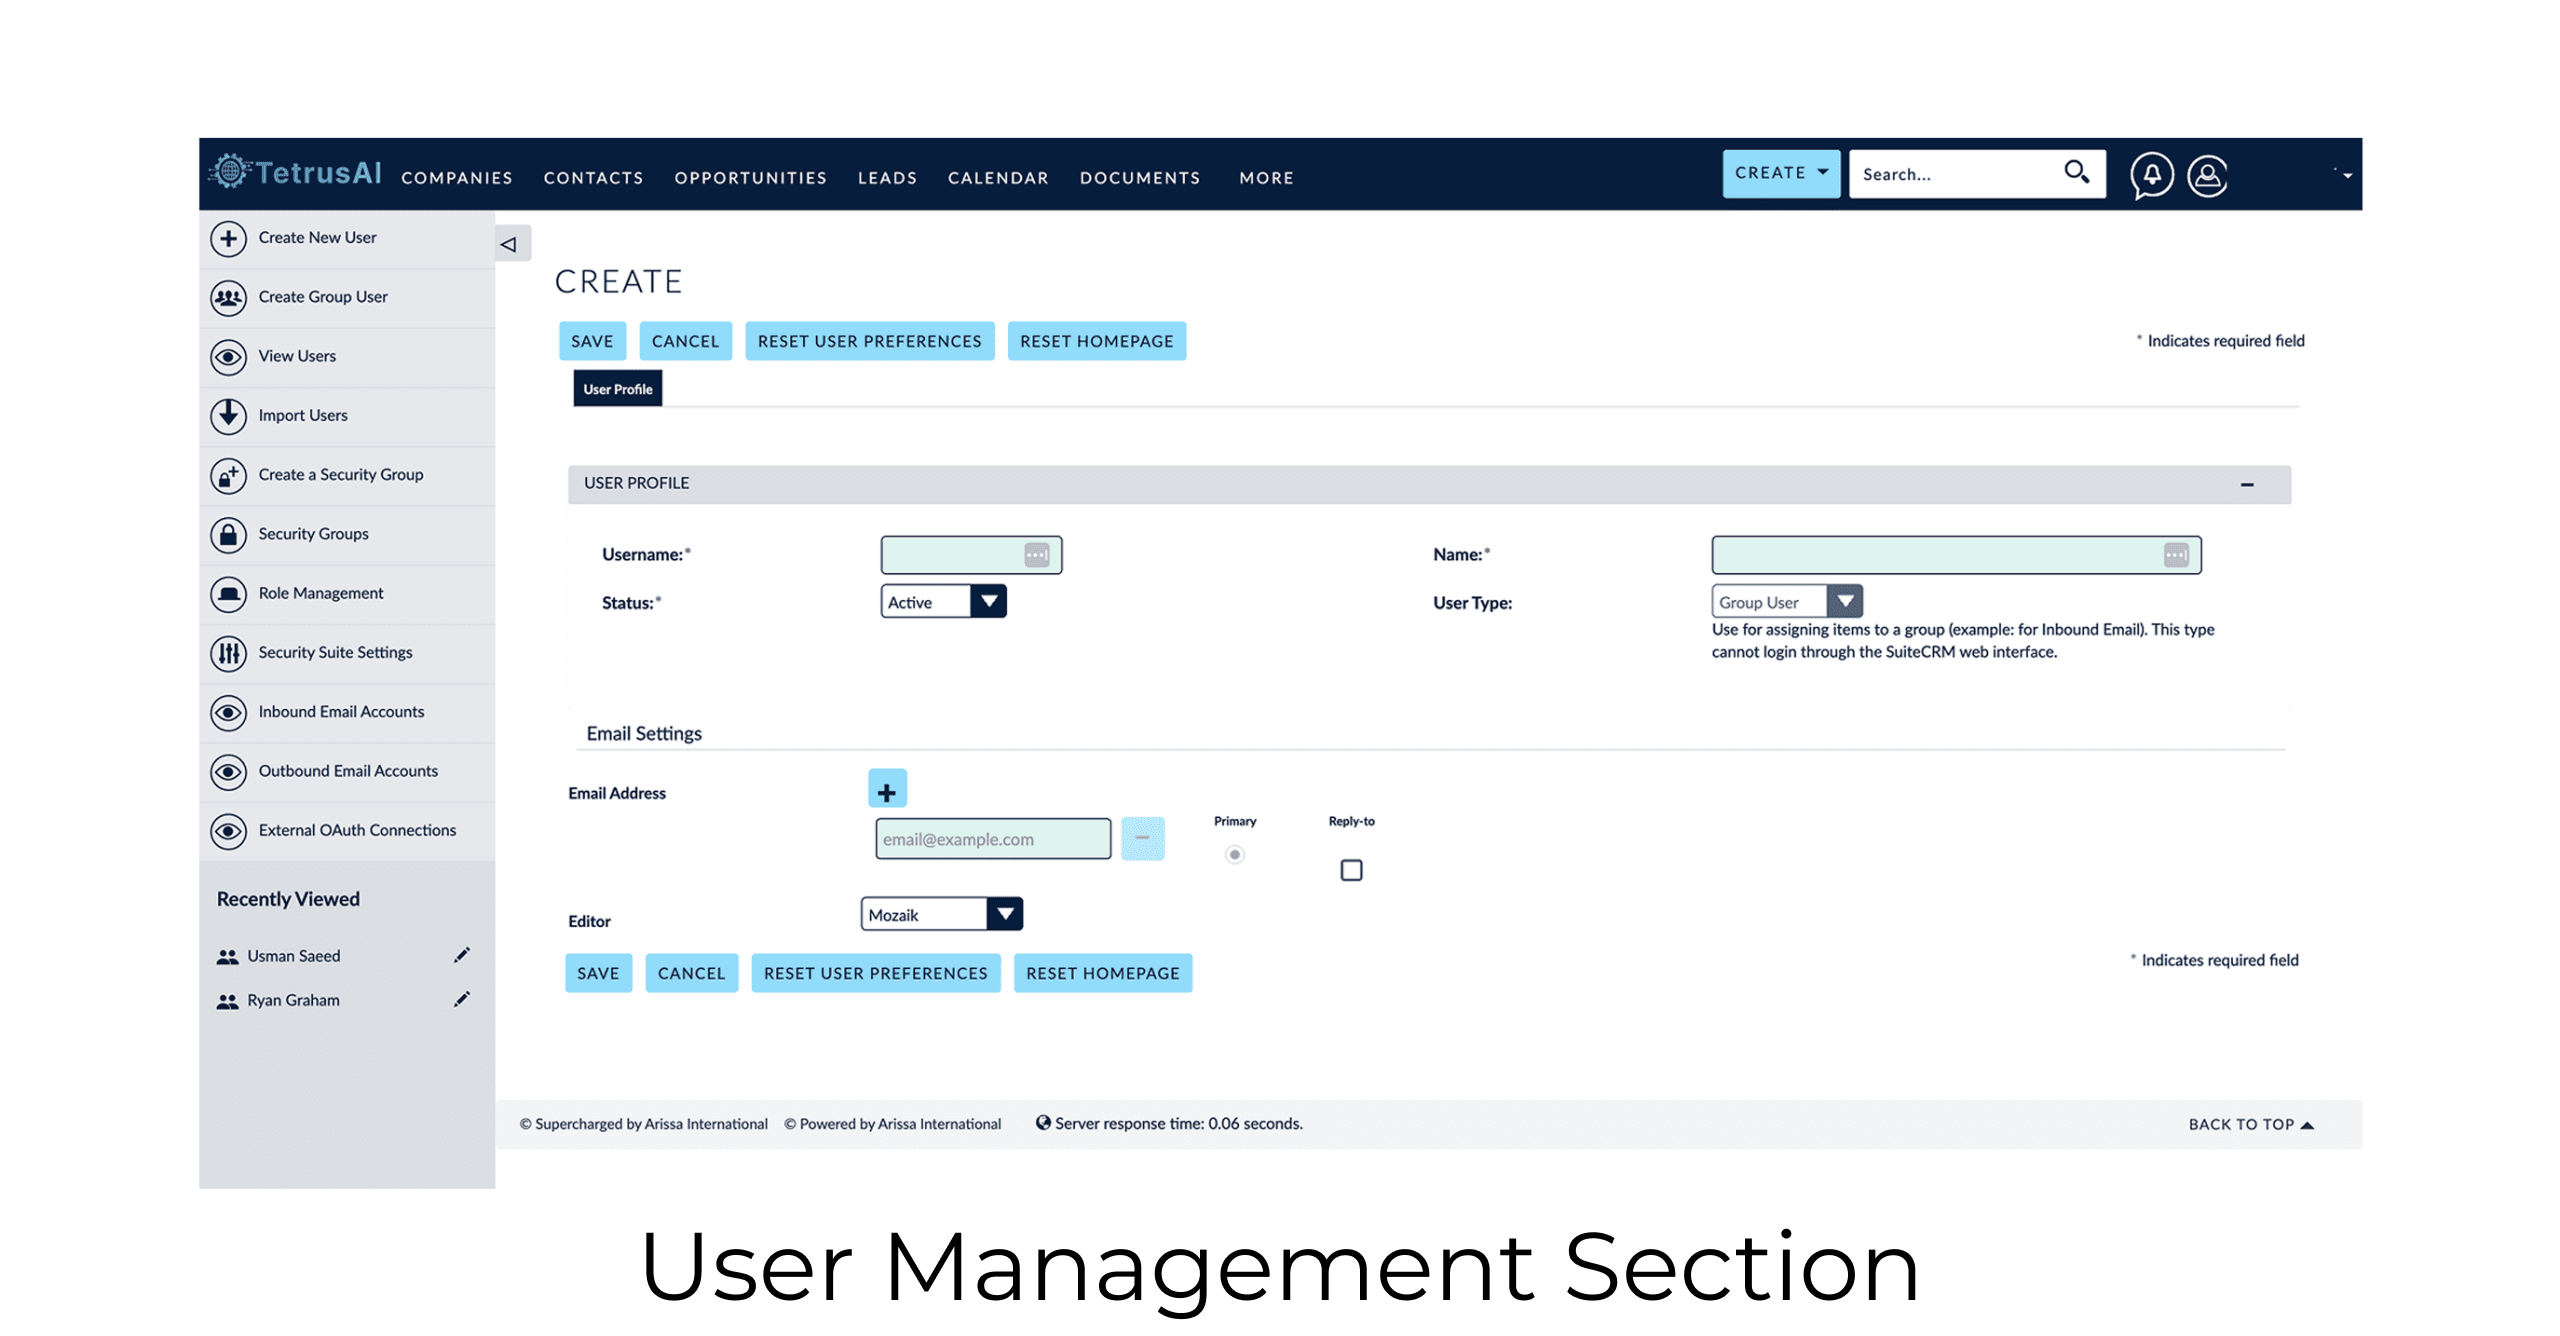Image resolution: width=2560 pixels, height=1336 pixels.
Task: Click the autofill icon in the Name field
Action: [x=2175, y=554]
